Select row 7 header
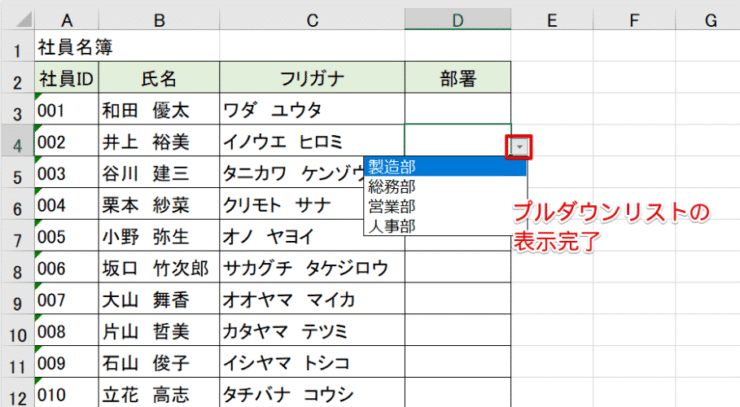Screen dimensions: 740x407 (x=17, y=236)
